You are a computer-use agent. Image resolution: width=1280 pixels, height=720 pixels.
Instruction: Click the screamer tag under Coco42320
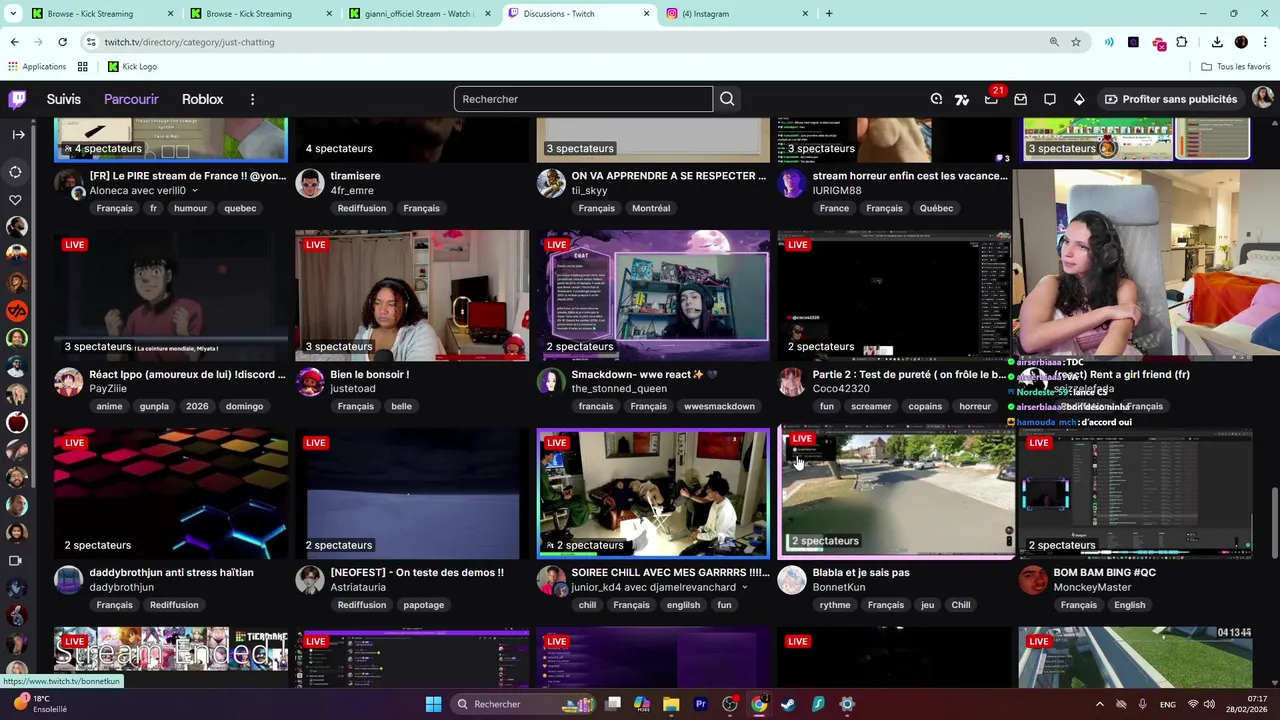[871, 406]
